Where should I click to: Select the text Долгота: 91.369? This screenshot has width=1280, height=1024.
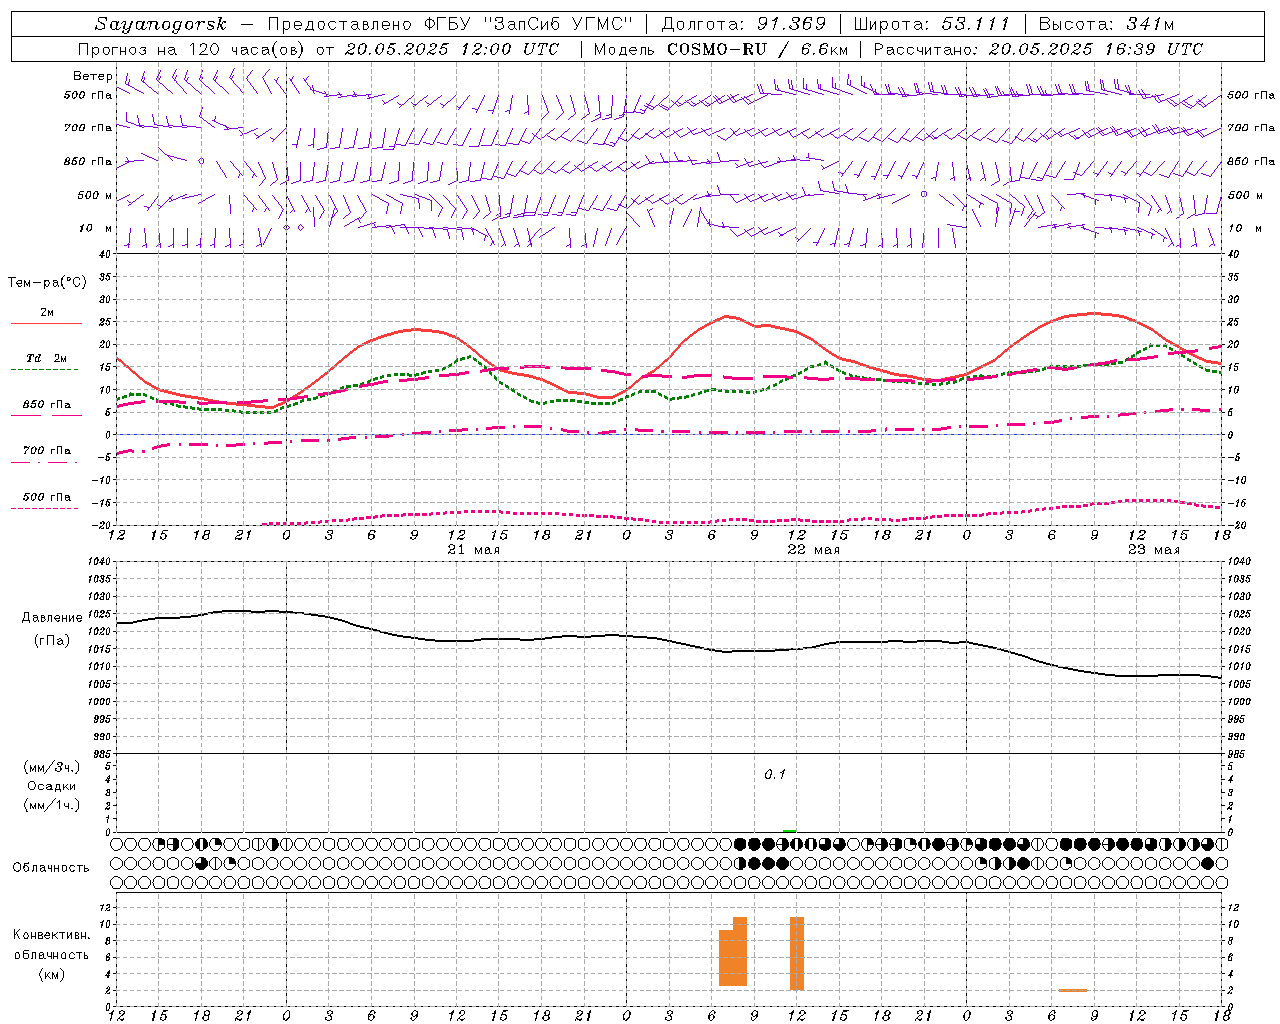[744, 24]
